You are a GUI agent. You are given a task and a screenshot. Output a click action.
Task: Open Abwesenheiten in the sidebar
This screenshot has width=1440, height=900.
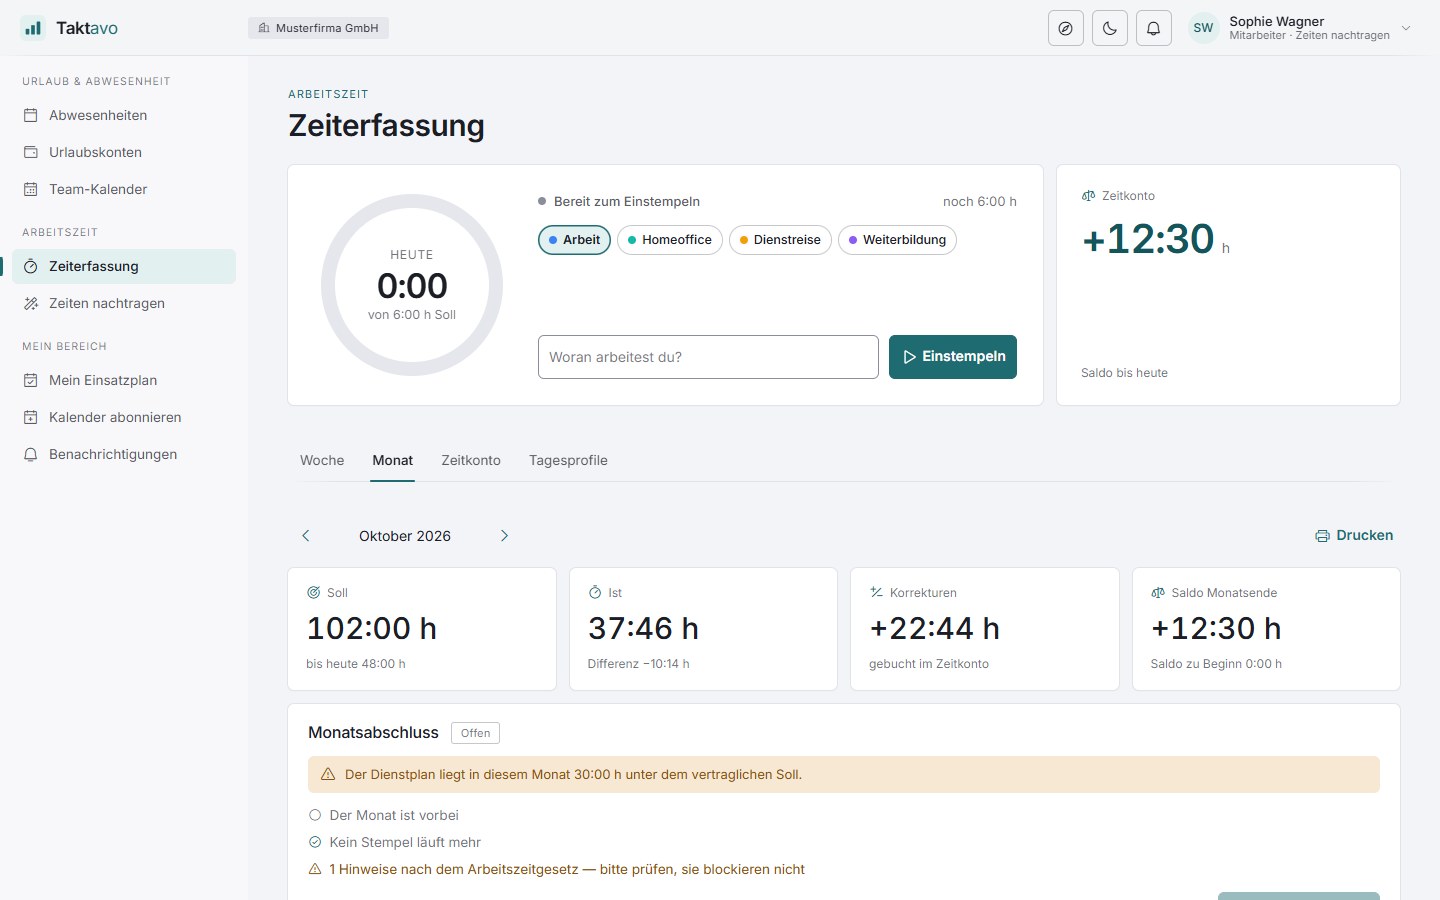pyautogui.click(x=124, y=115)
